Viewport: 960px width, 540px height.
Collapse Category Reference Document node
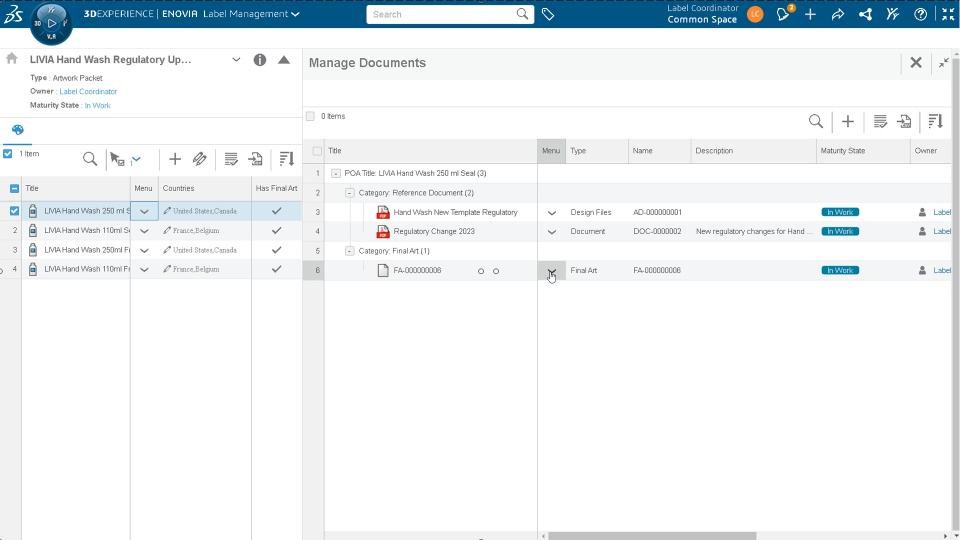tap(350, 193)
